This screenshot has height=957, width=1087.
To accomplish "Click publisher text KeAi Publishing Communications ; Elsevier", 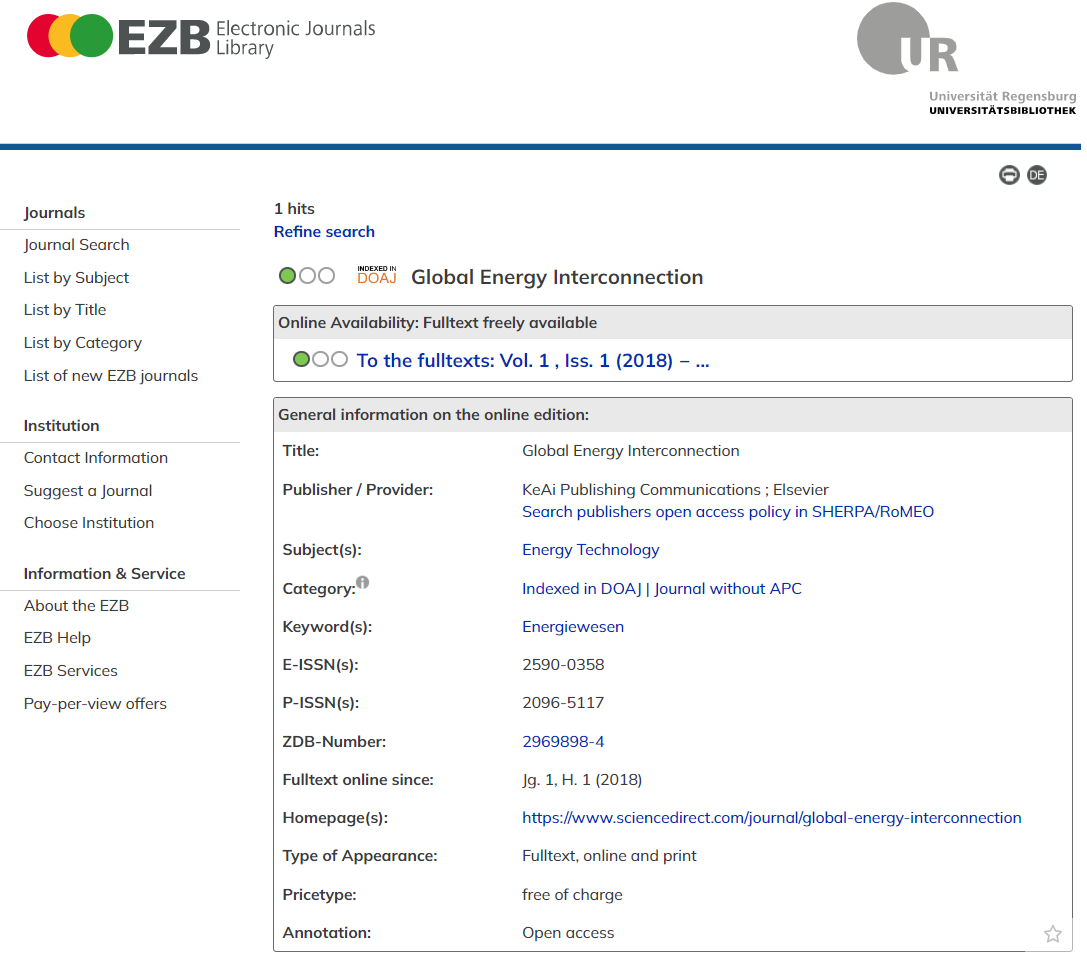I will point(675,490).
